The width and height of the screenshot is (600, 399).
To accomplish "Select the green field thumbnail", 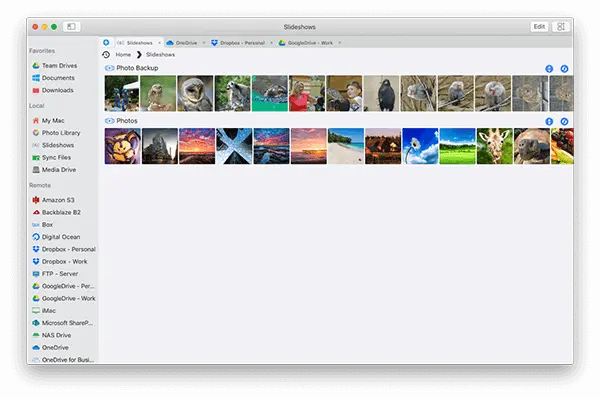I will (457, 146).
